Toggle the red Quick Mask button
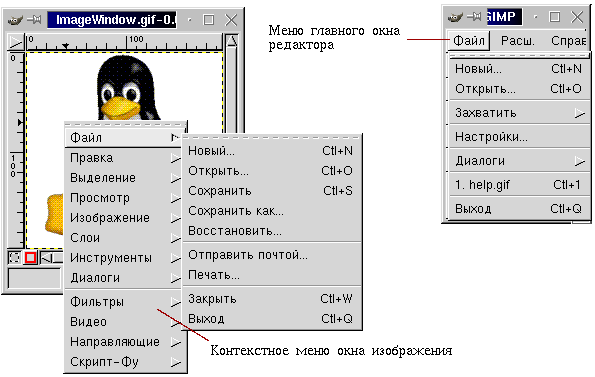This screenshot has width=595, height=377. 30,258
